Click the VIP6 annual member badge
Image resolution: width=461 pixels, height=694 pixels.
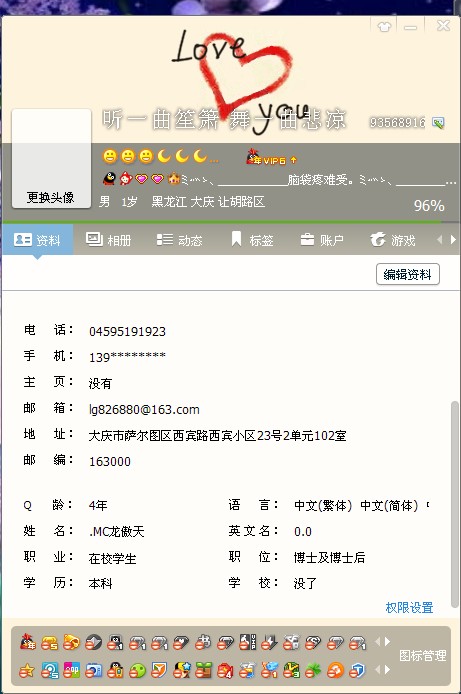[271, 158]
